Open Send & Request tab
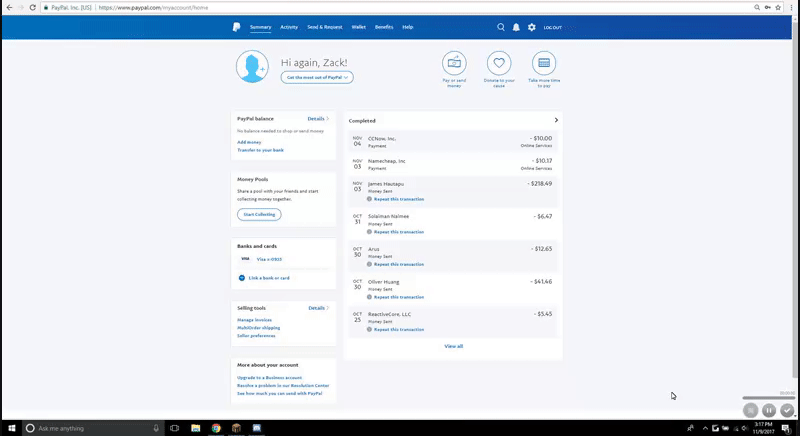Viewport: 800px width, 436px height. point(324,27)
